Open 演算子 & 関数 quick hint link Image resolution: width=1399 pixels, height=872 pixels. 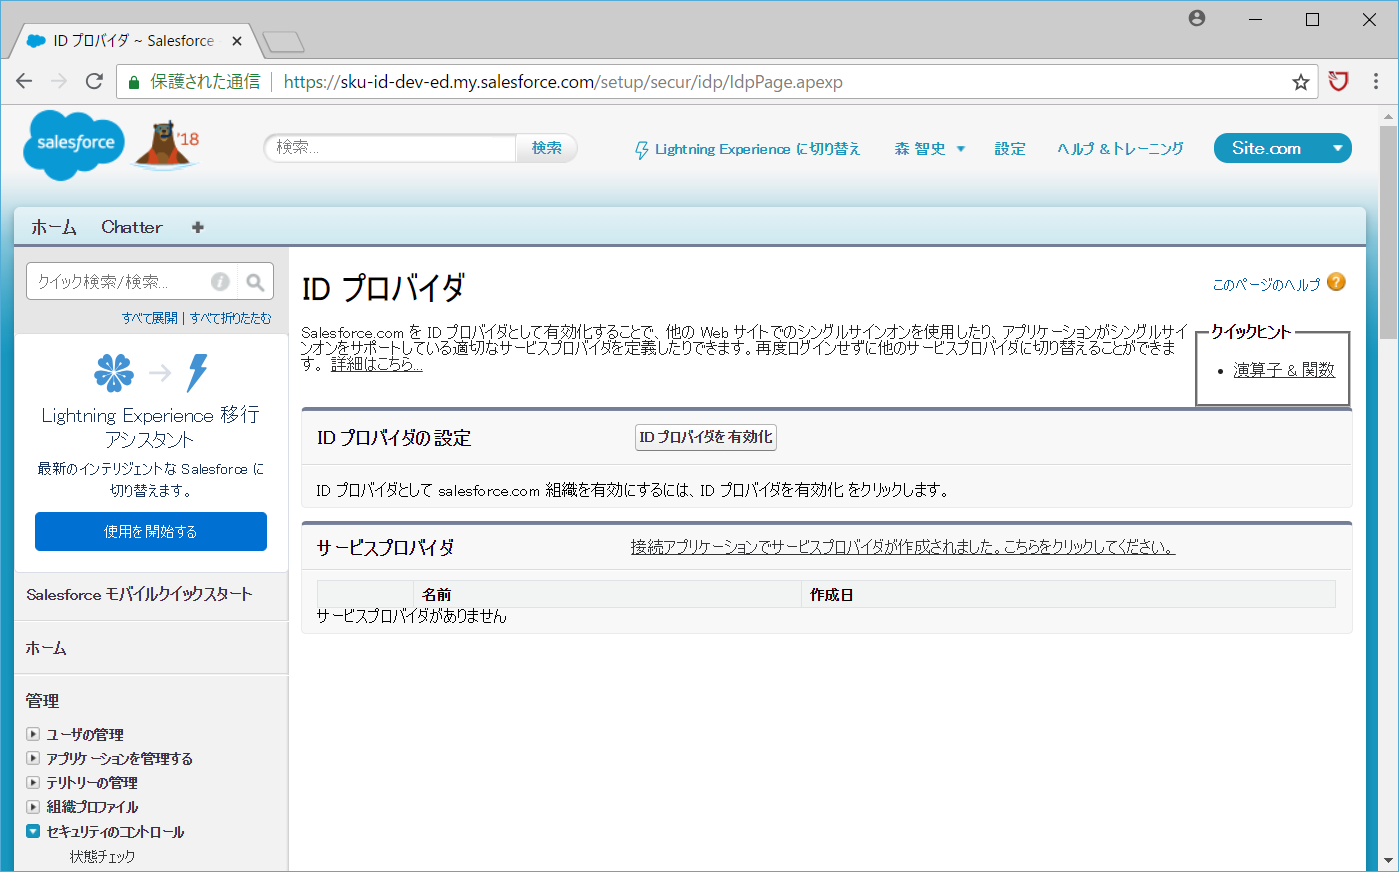pyautogui.click(x=1284, y=370)
